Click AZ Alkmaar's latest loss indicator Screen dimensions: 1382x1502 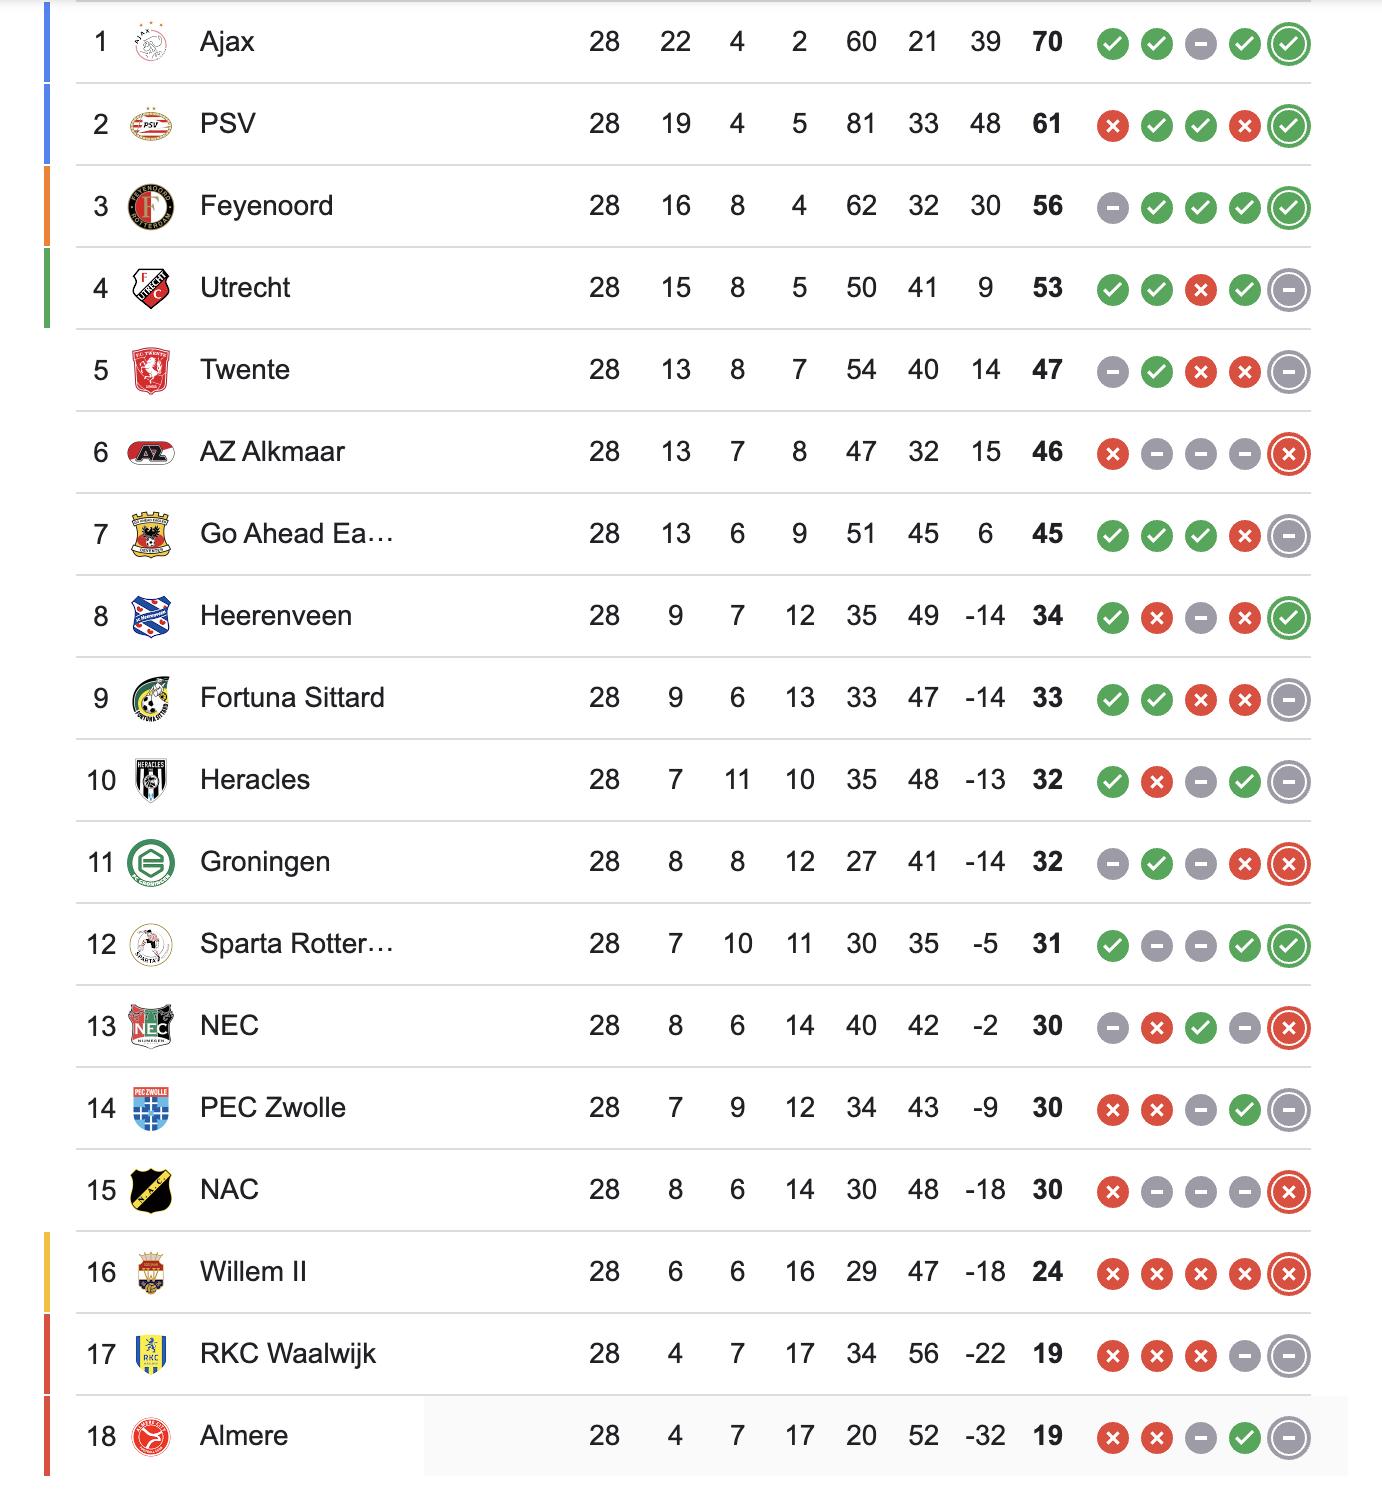(x=1288, y=454)
